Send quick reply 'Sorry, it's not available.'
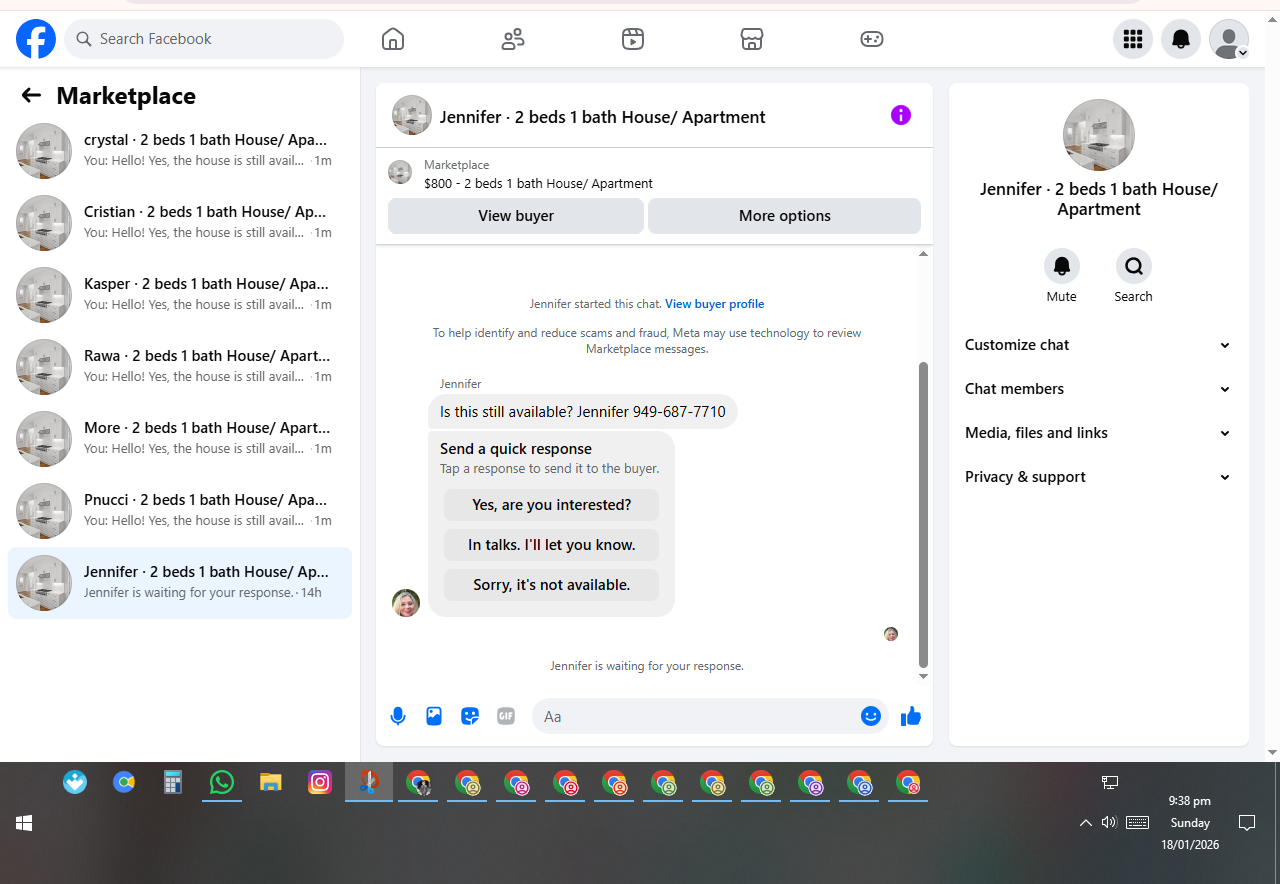Viewport: 1280px width, 884px height. click(552, 585)
